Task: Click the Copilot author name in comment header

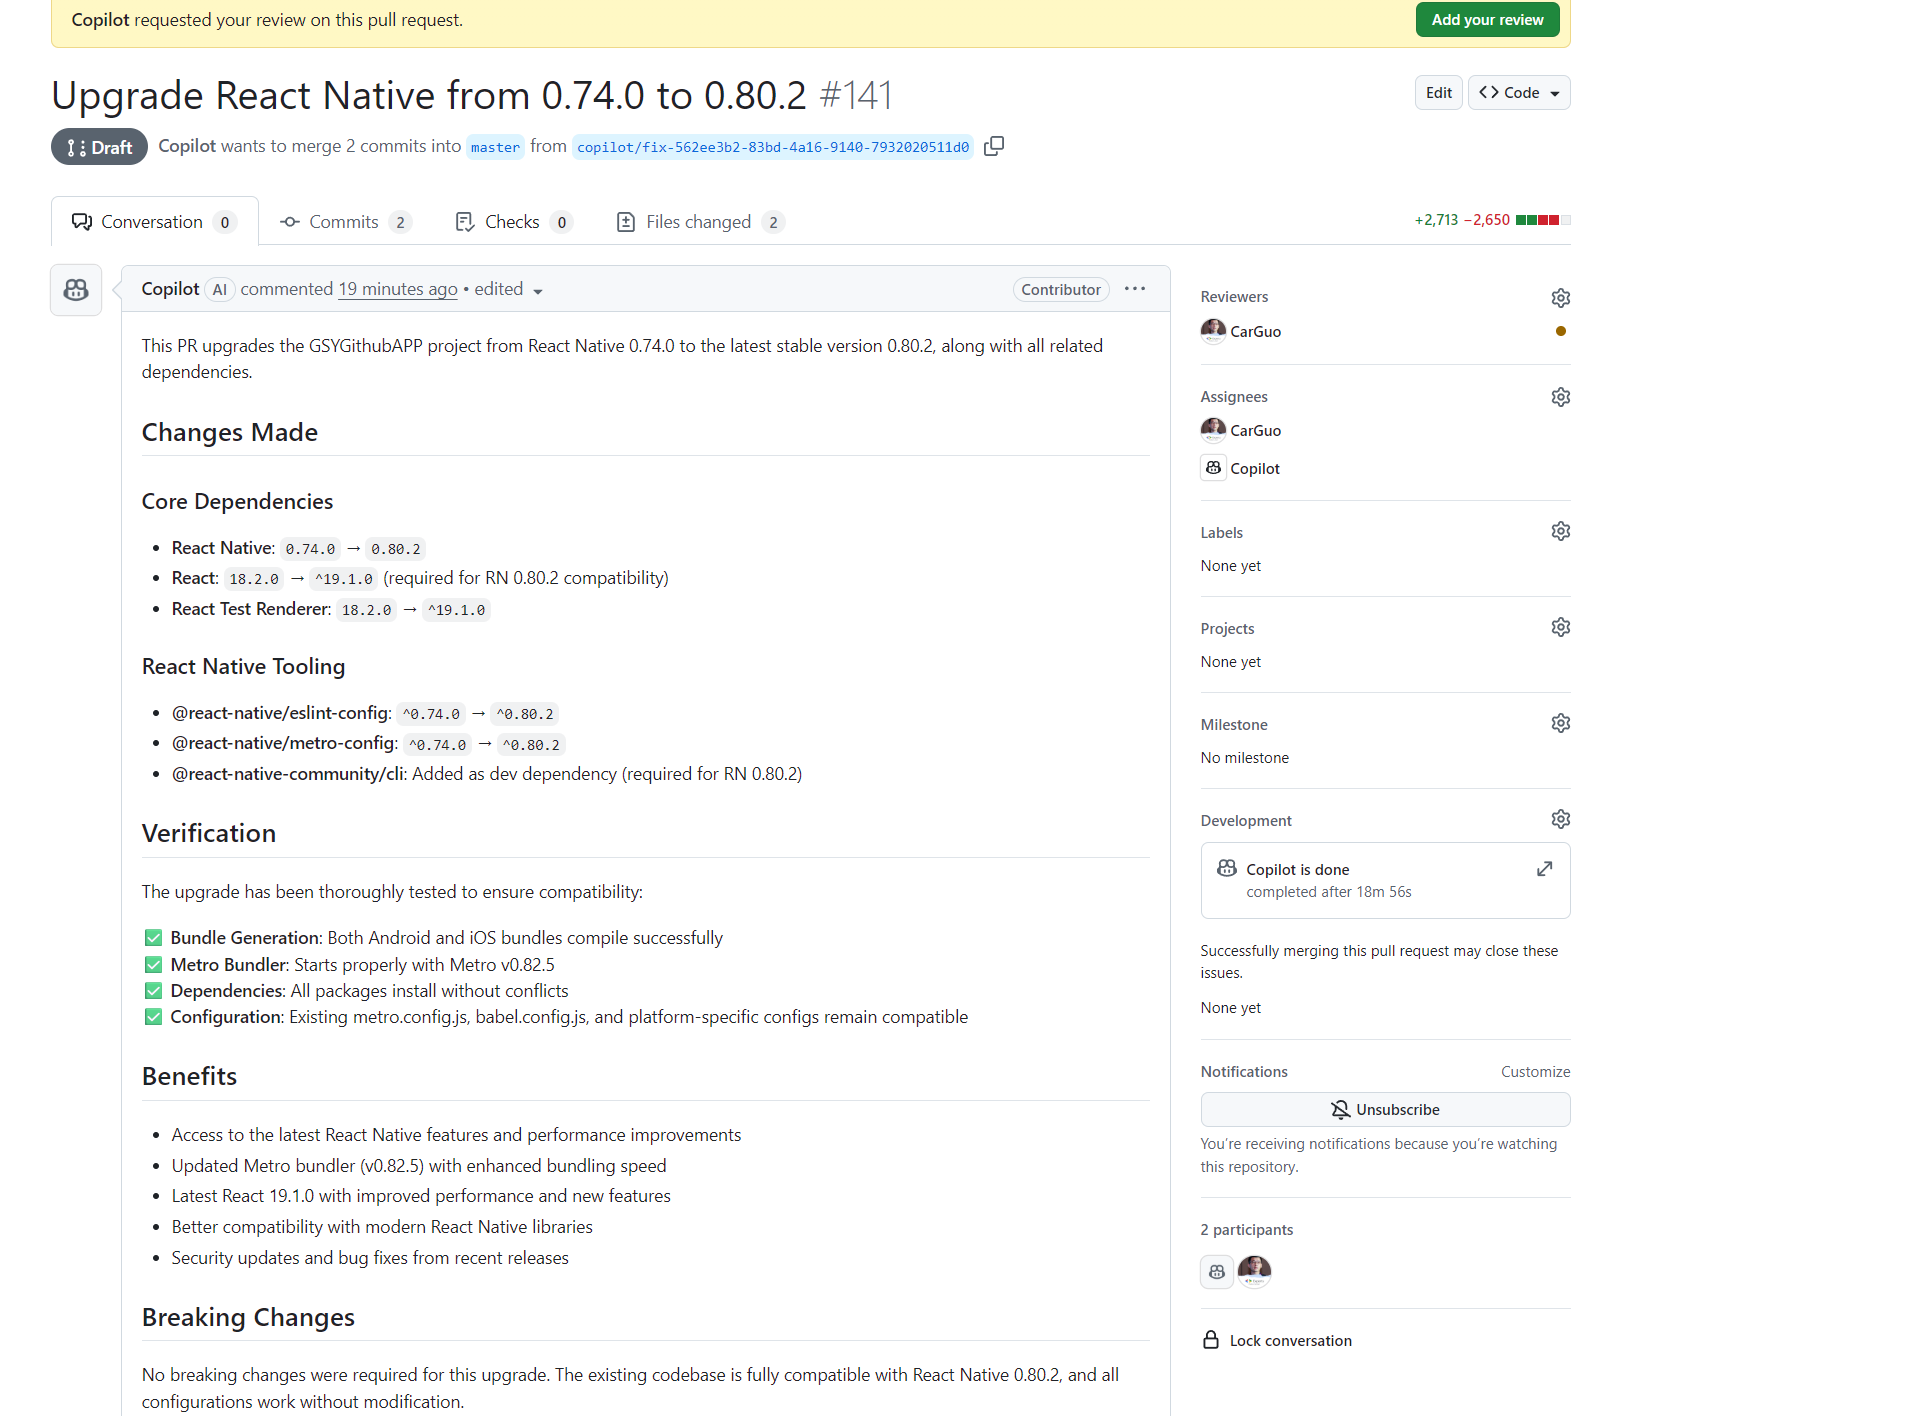Action: 171,289
